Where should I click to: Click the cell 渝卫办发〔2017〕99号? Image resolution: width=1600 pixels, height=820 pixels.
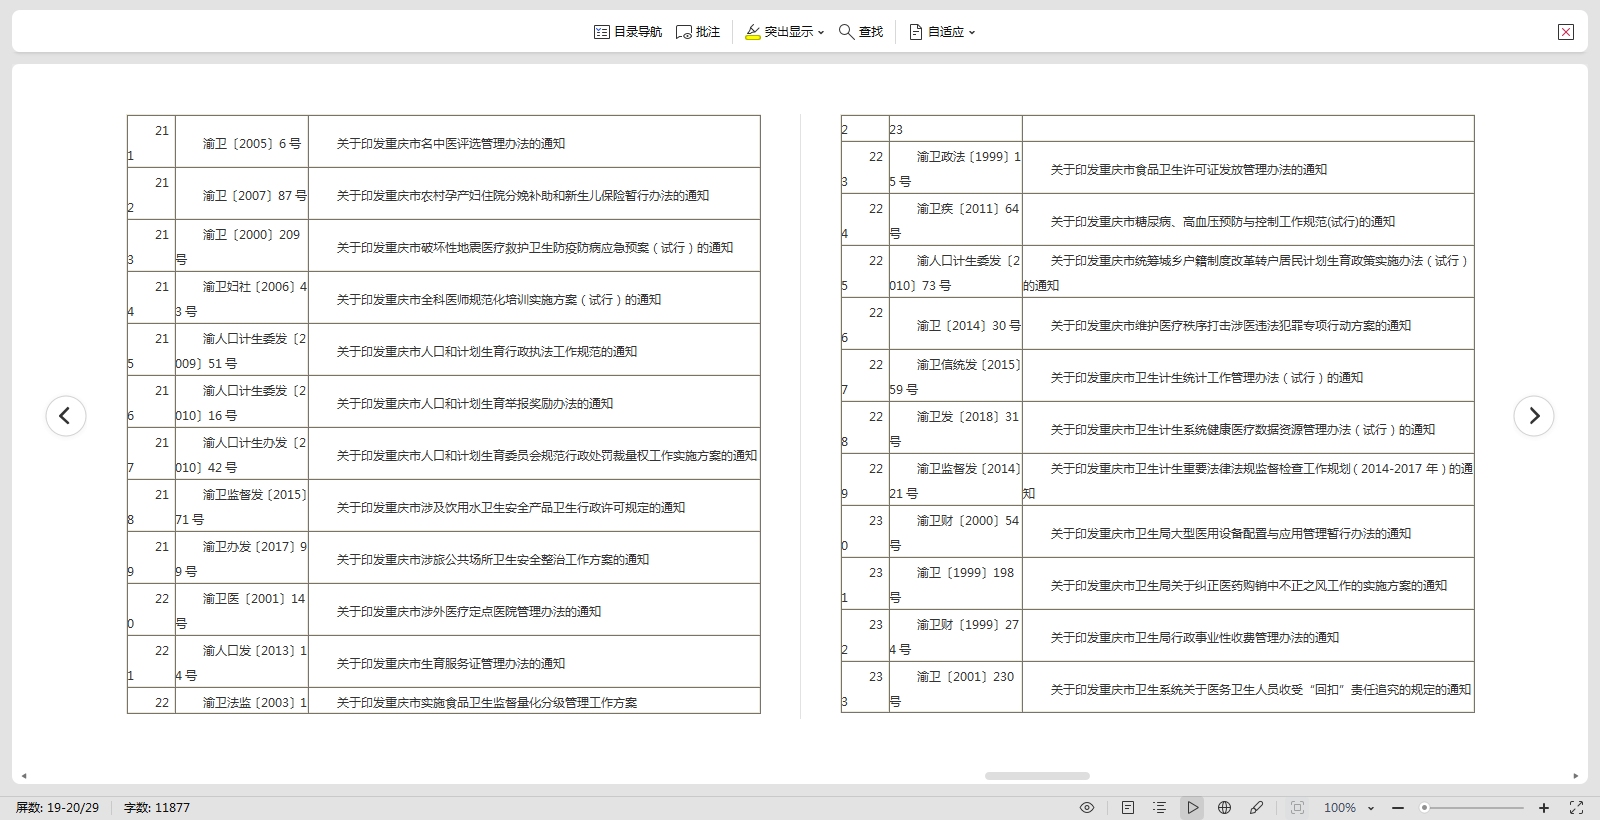click(x=242, y=558)
